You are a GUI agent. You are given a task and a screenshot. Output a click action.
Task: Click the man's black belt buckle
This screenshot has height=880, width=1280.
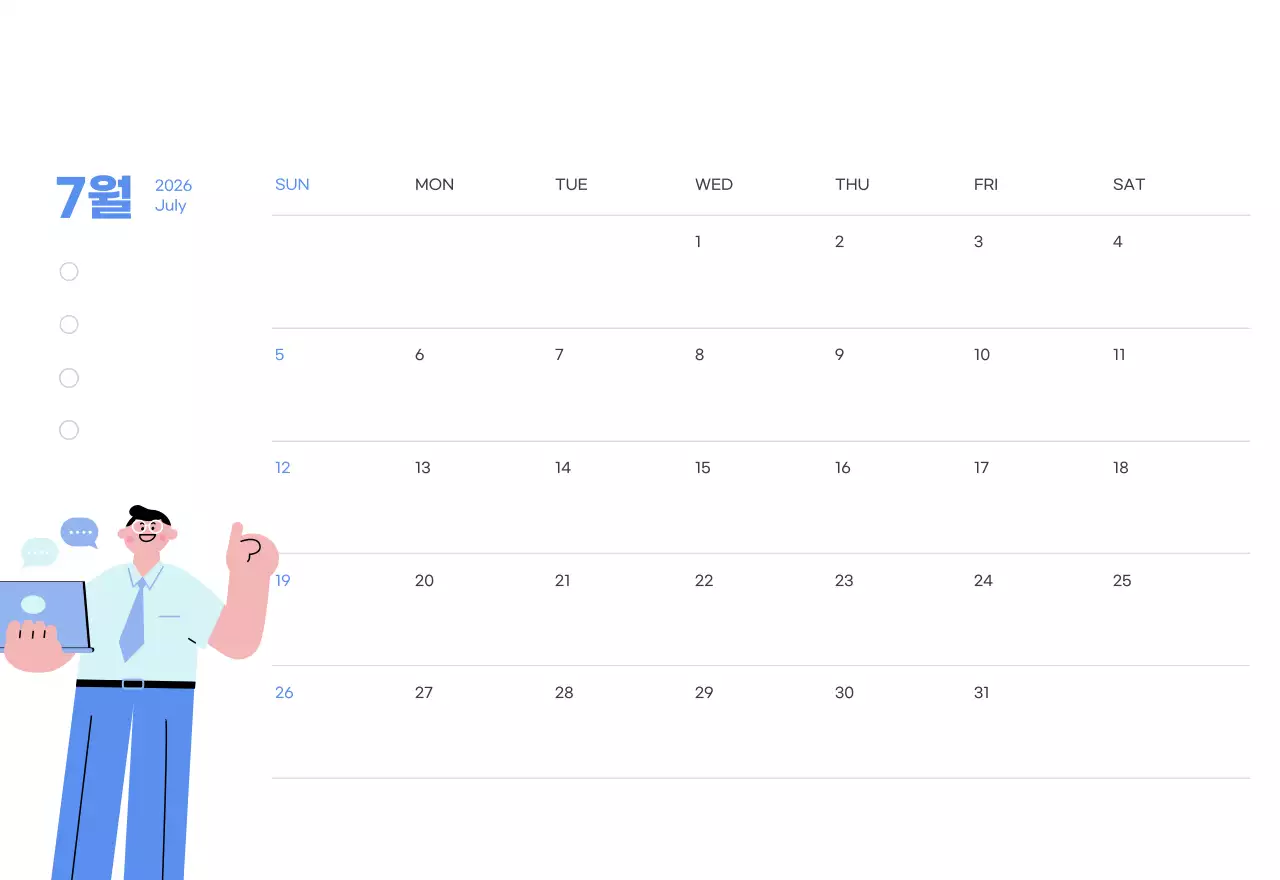click(133, 684)
